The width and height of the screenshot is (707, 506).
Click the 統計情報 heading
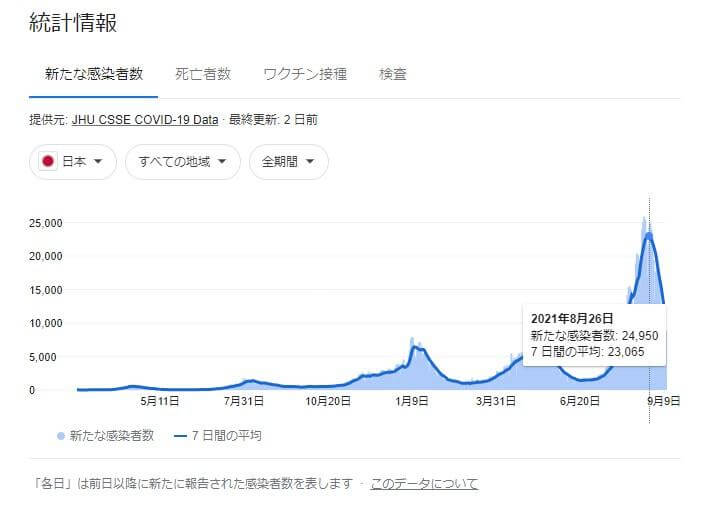tap(73, 23)
